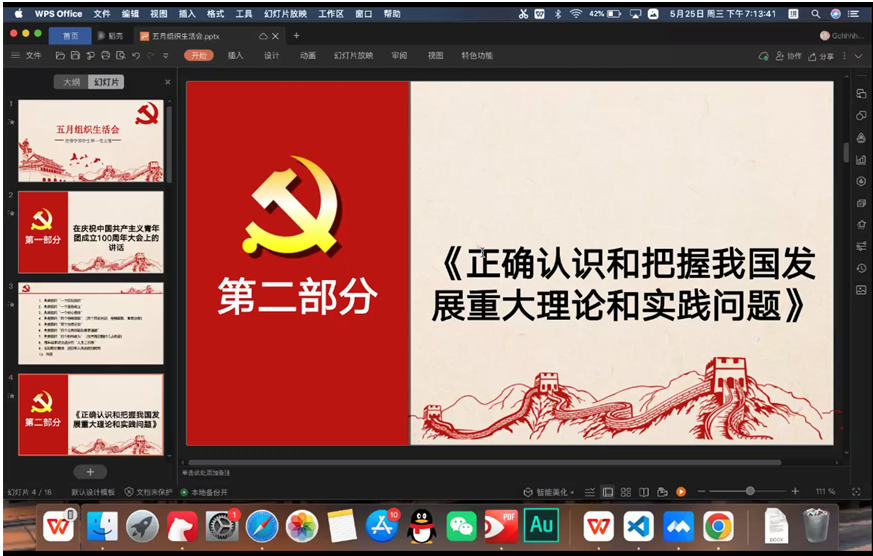The image size is (873, 556).
Task: Switch to the 插入 ribbon tab
Action: [236, 56]
